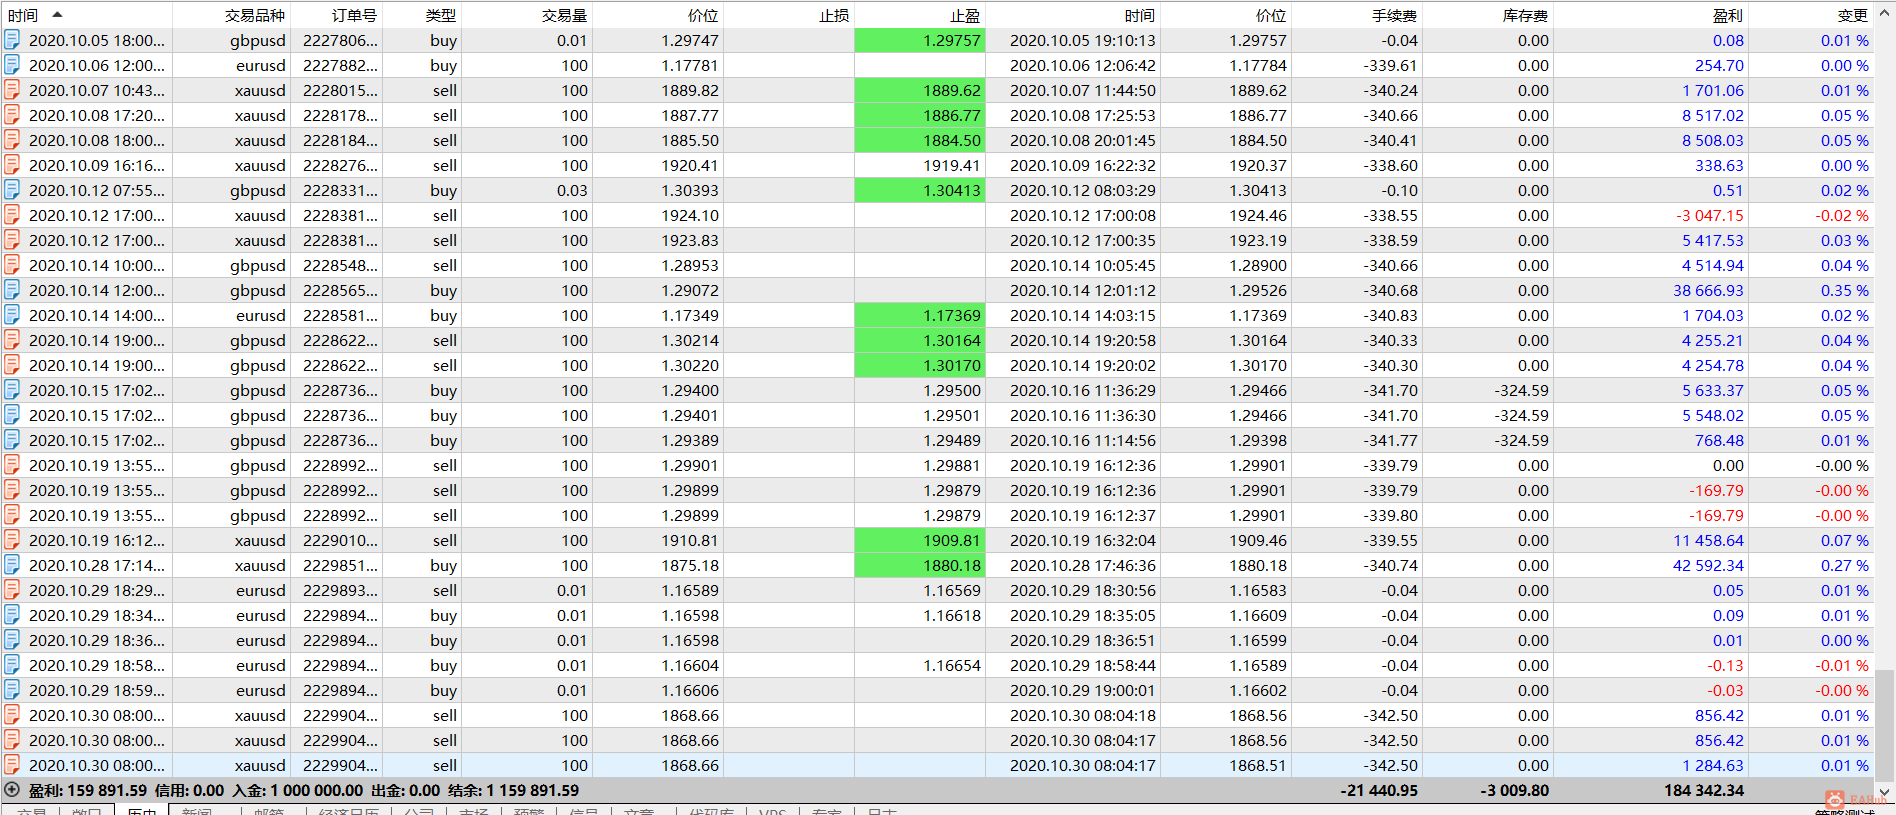Select the sell icon of the 2020.10.14 10:00 gbpusd row
This screenshot has height=815, width=1896.
[12, 265]
